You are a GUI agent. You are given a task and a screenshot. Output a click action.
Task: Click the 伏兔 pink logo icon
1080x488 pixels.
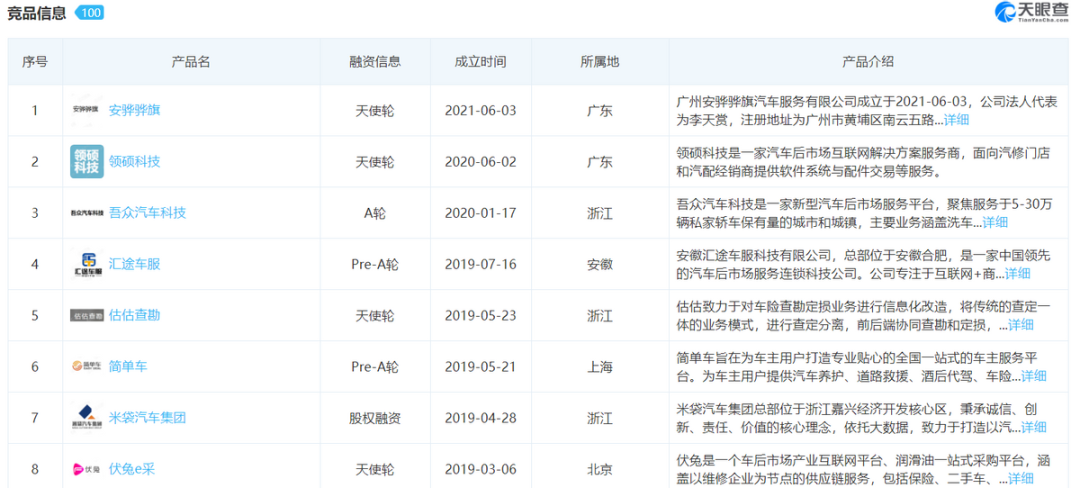[87, 469]
